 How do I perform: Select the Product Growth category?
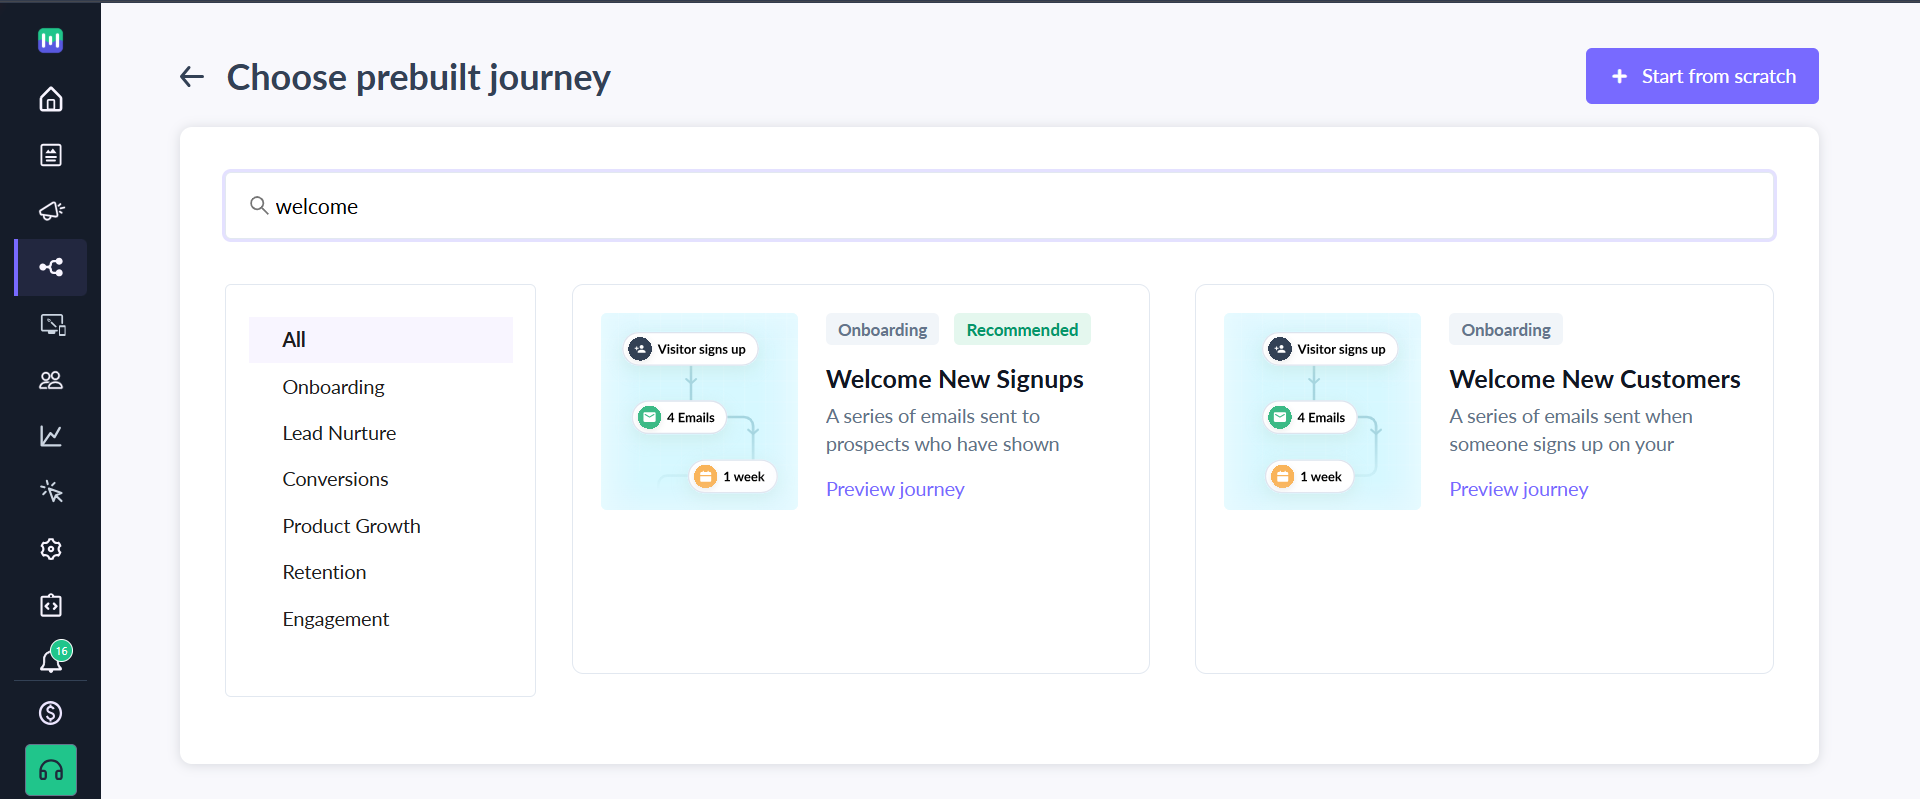click(351, 526)
